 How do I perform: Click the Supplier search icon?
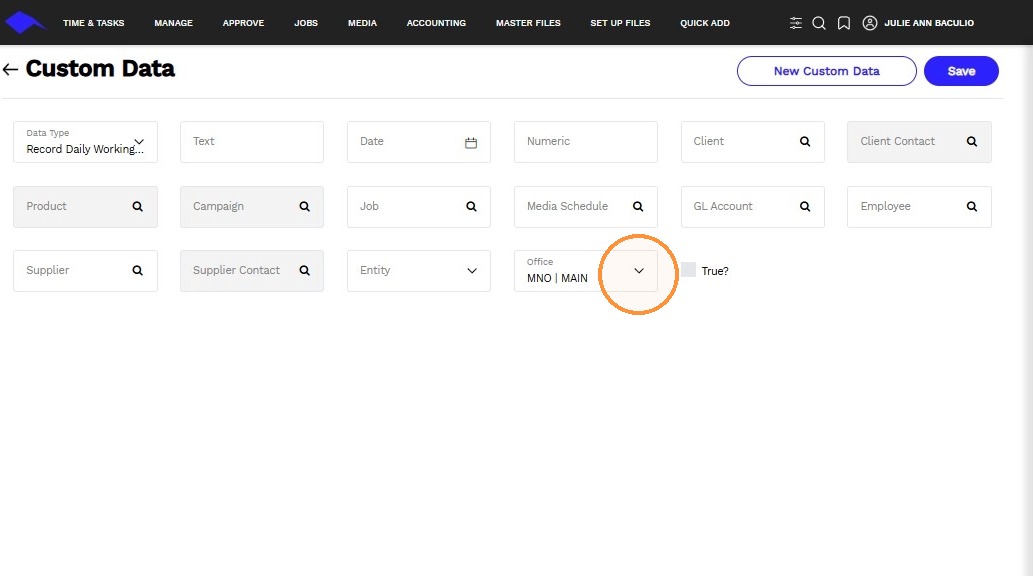click(x=138, y=270)
